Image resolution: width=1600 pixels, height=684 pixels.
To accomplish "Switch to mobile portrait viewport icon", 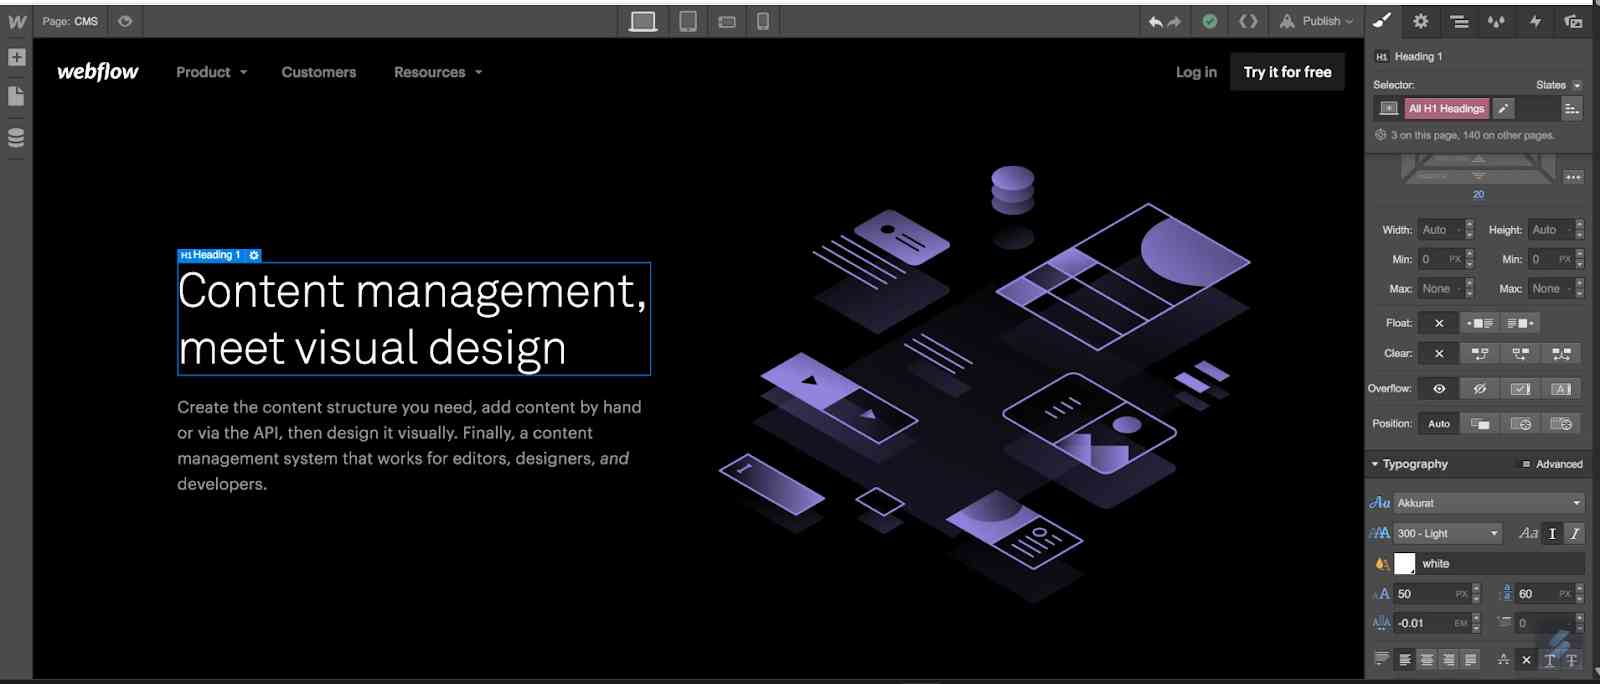I will (763, 21).
